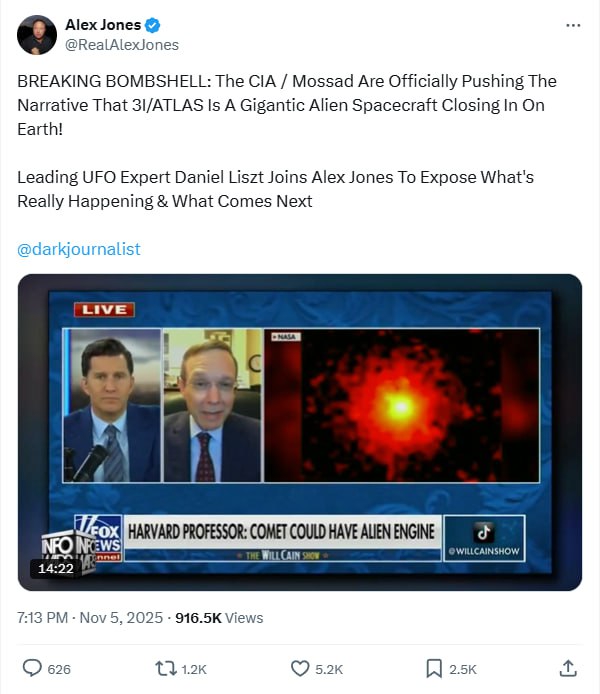
Task: Open the @darkjournalist mention link
Action: point(79,249)
